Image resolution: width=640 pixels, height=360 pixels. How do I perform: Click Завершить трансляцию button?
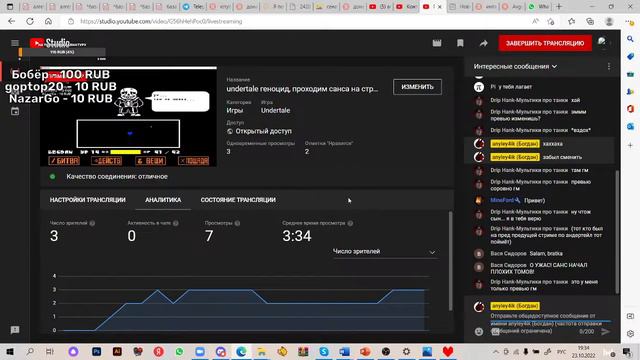click(545, 43)
